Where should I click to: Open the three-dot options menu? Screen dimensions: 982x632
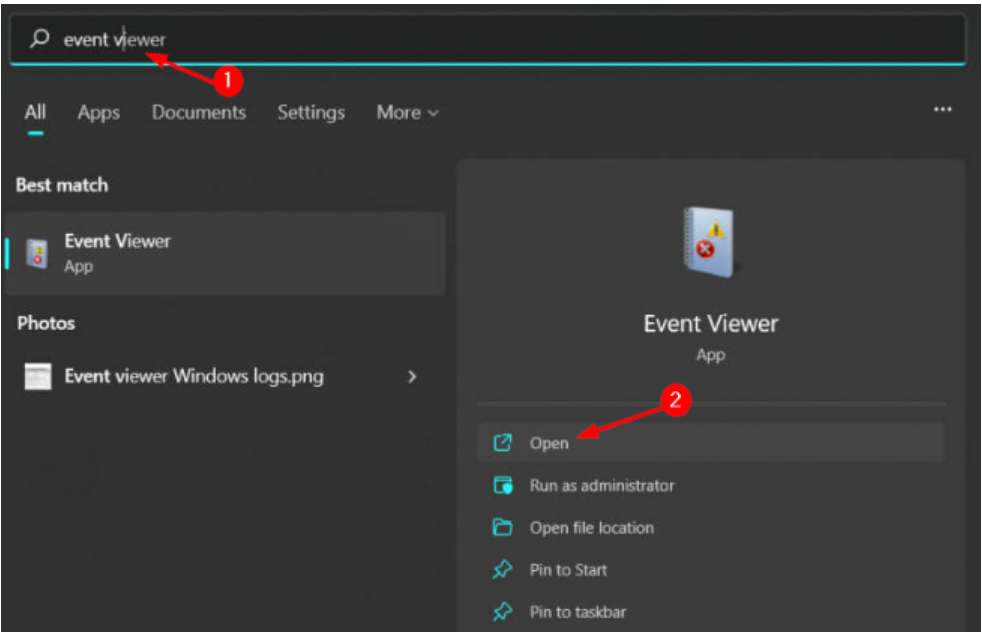click(x=942, y=110)
